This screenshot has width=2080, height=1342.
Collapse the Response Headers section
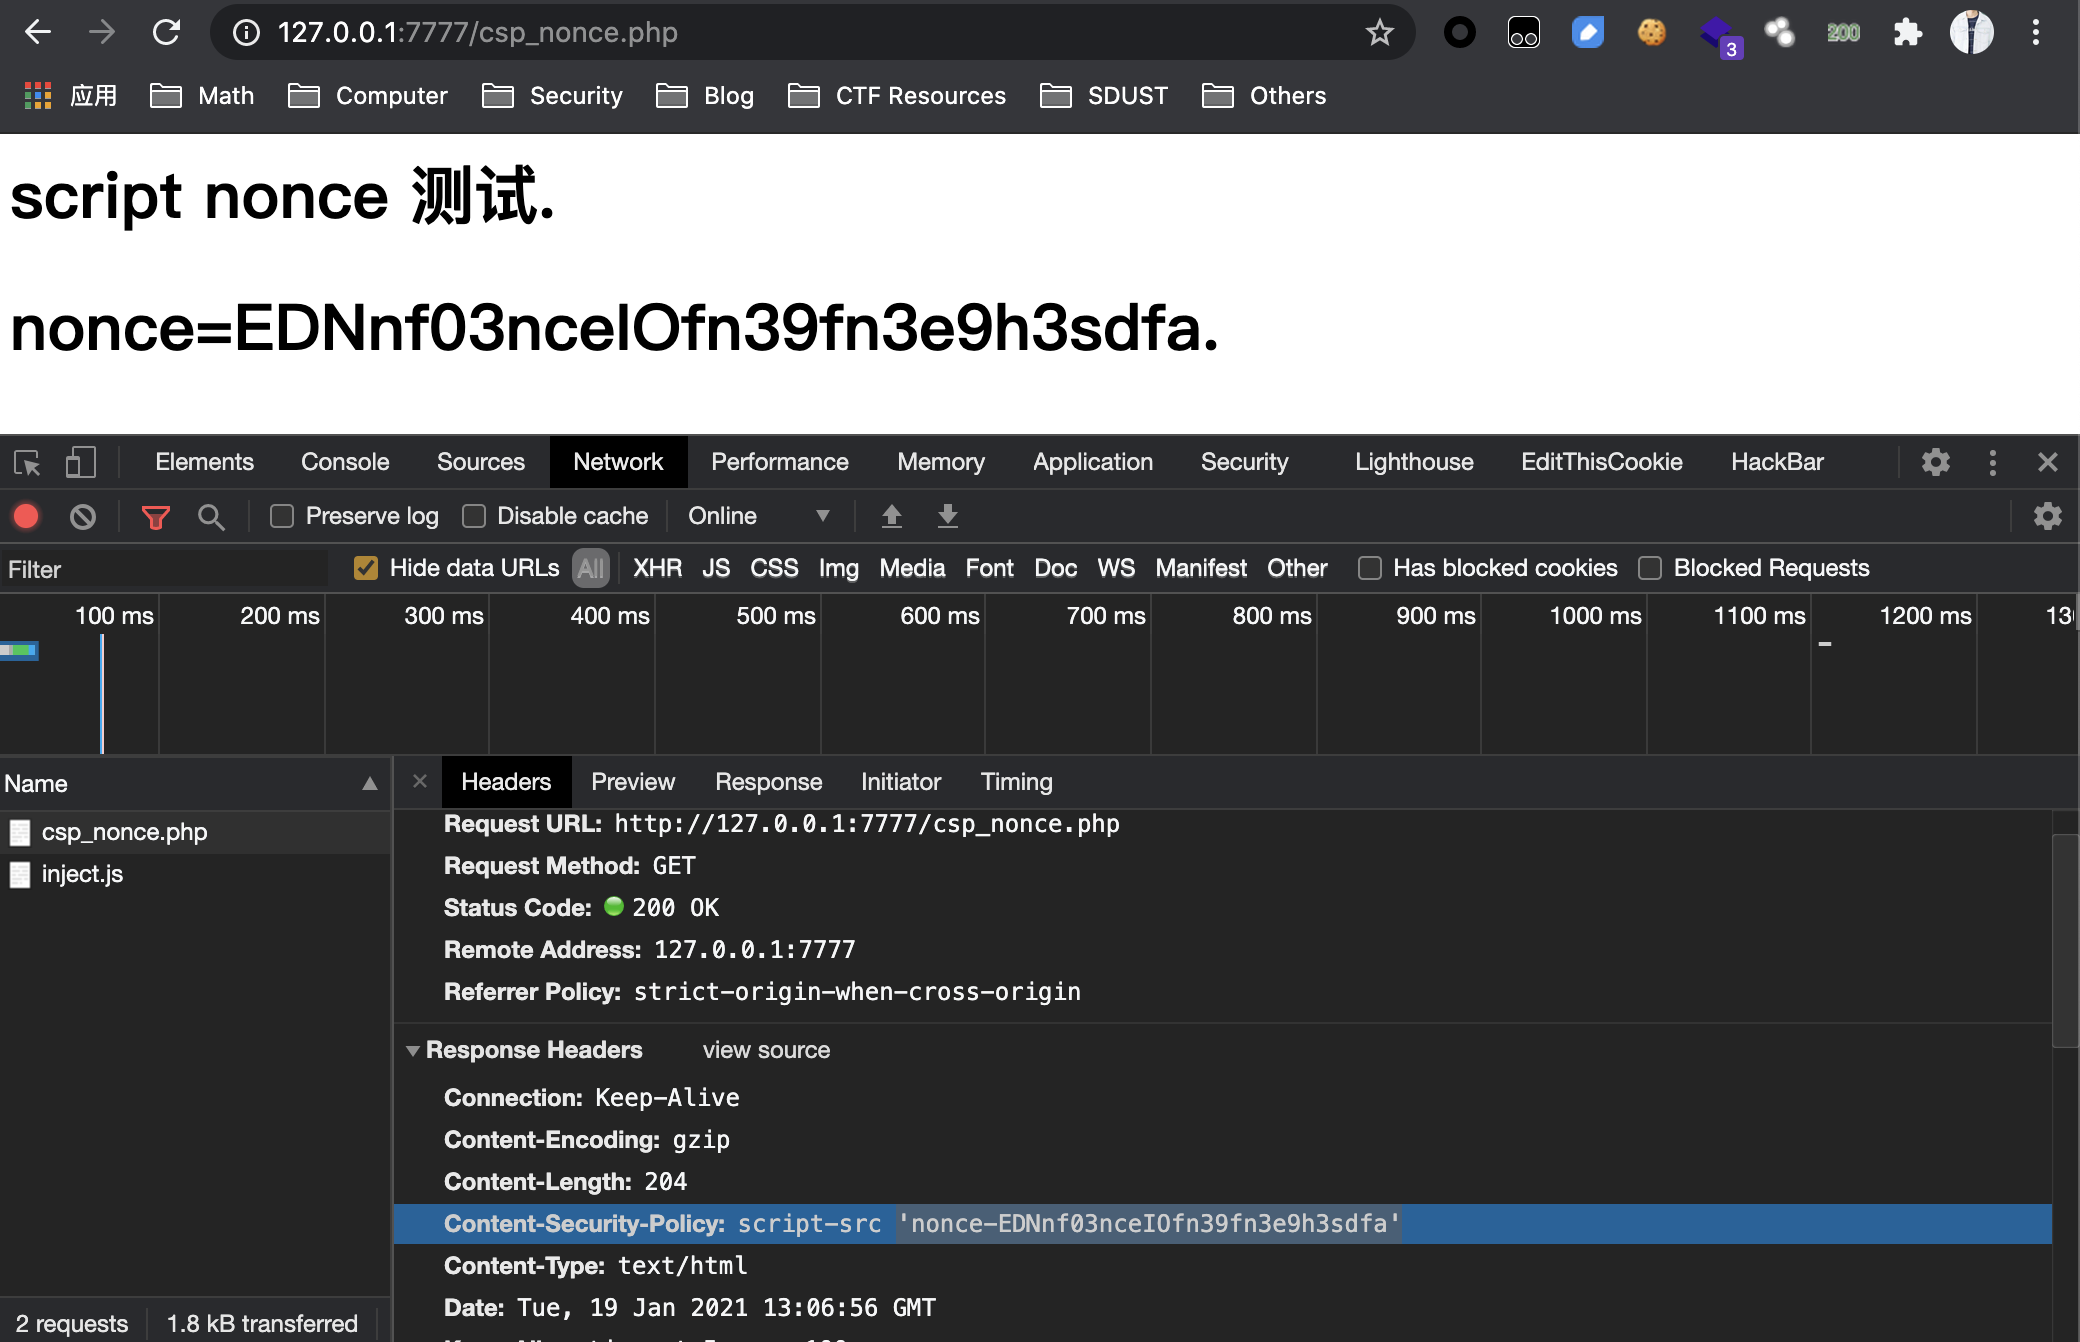(412, 1051)
